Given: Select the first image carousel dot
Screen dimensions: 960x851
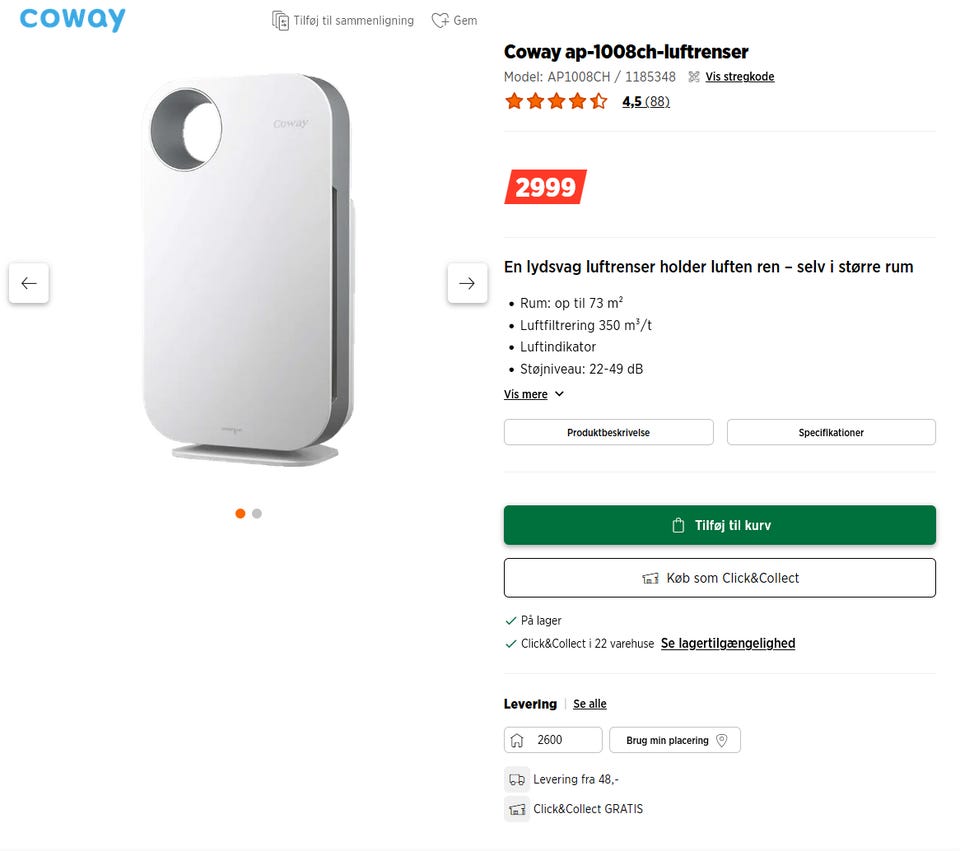Looking at the screenshot, I should pos(240,513).
